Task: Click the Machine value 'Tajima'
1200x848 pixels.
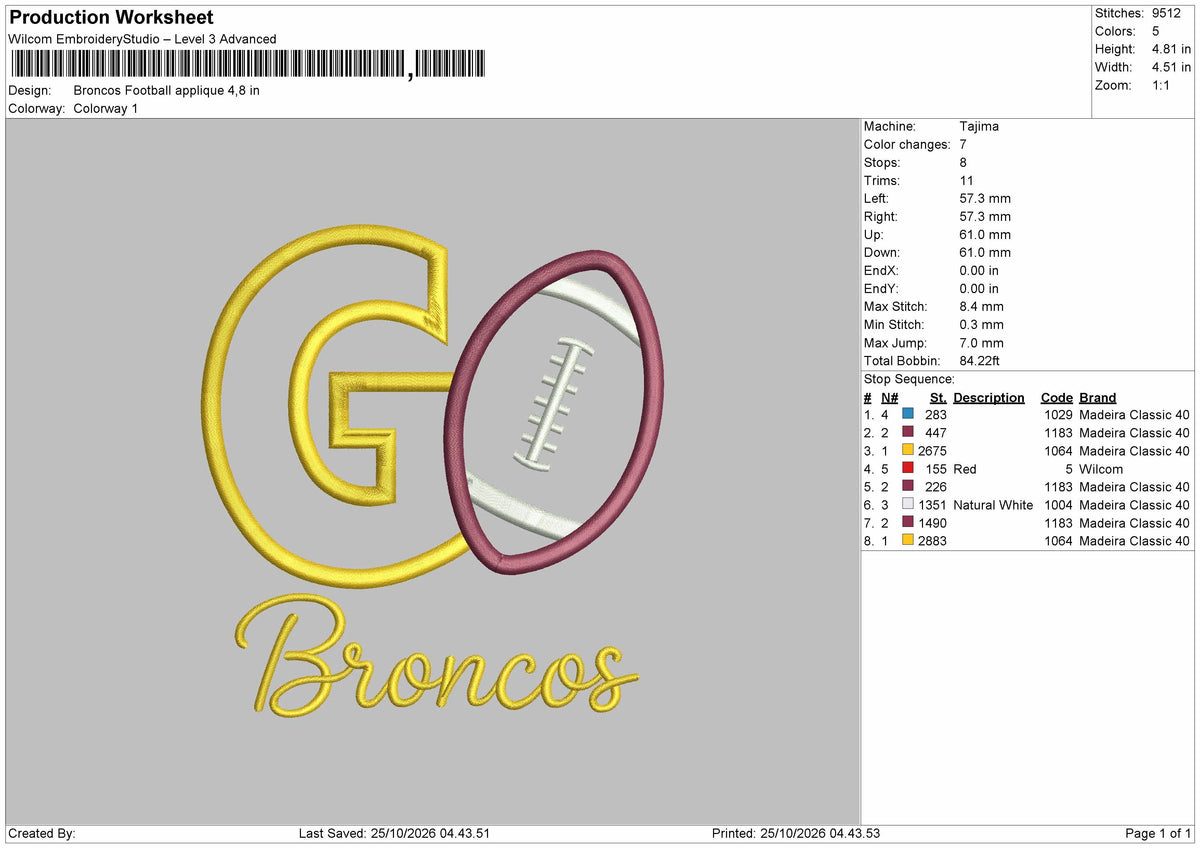Action: point(979,127)
